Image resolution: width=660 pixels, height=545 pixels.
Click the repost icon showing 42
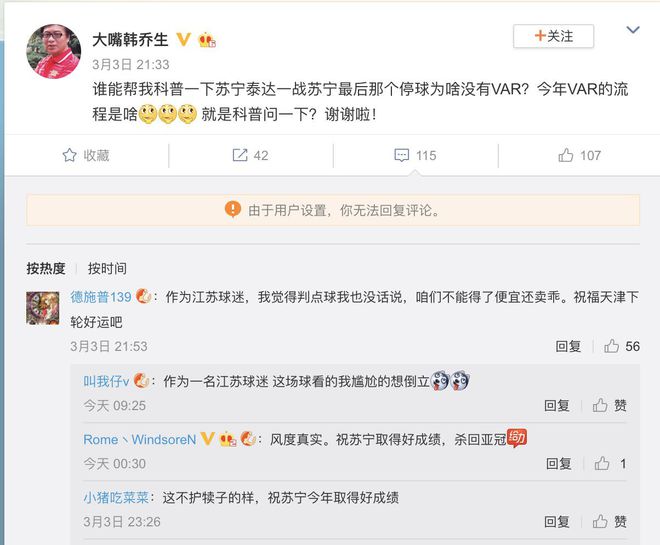[x=240, y=155]
